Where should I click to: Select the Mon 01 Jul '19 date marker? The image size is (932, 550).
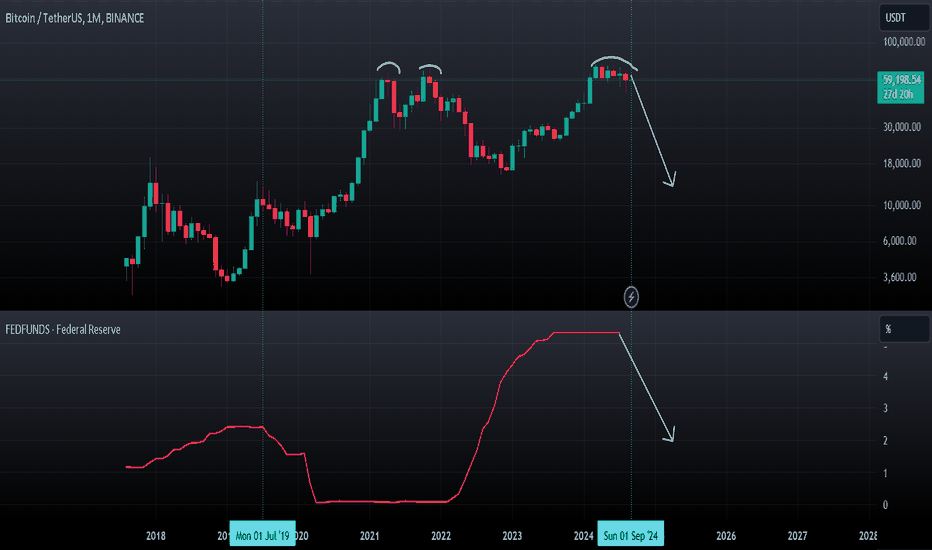pos(262,536)
